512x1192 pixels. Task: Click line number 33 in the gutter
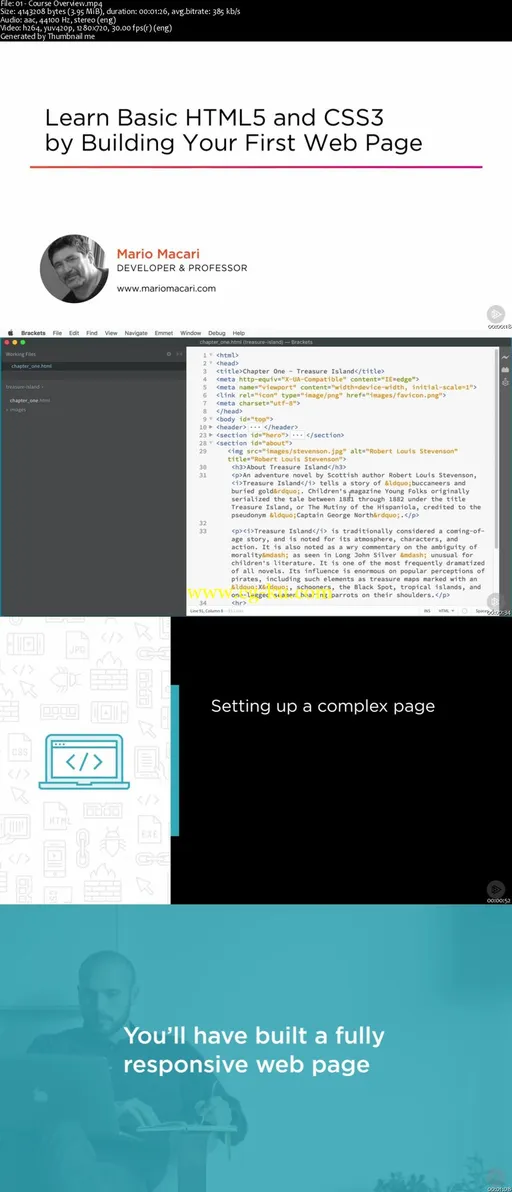point(203,531)
